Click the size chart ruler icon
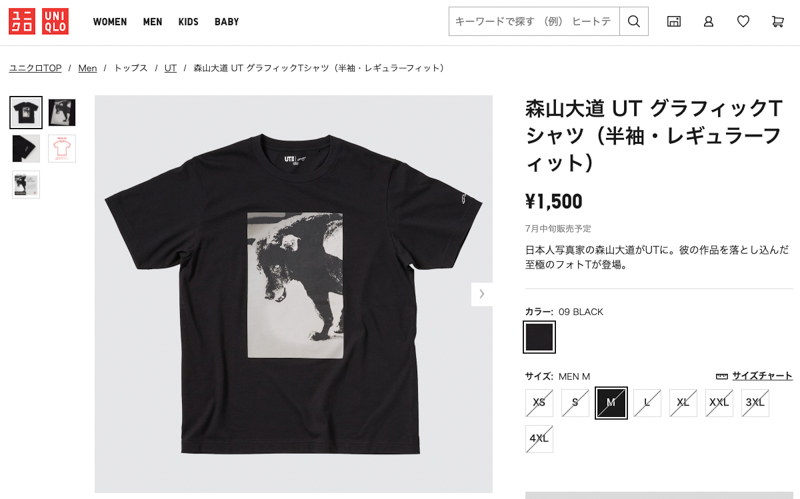 point(721,377)
